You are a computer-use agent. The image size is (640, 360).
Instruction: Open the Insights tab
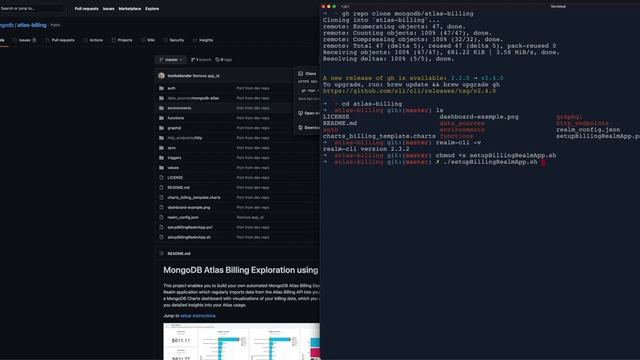pyautogui.click(x=203, y=40)
